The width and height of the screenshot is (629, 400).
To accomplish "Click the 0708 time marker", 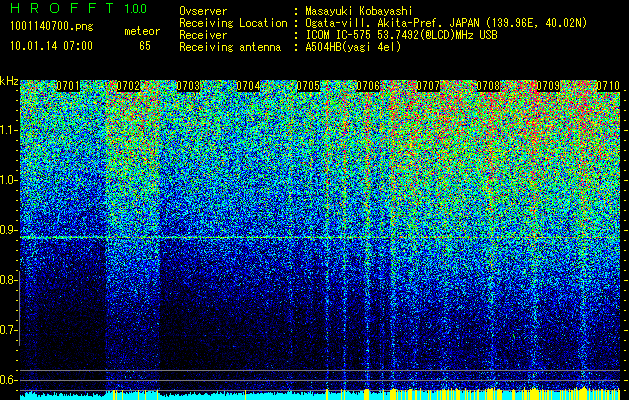I will tap(488, 86).
